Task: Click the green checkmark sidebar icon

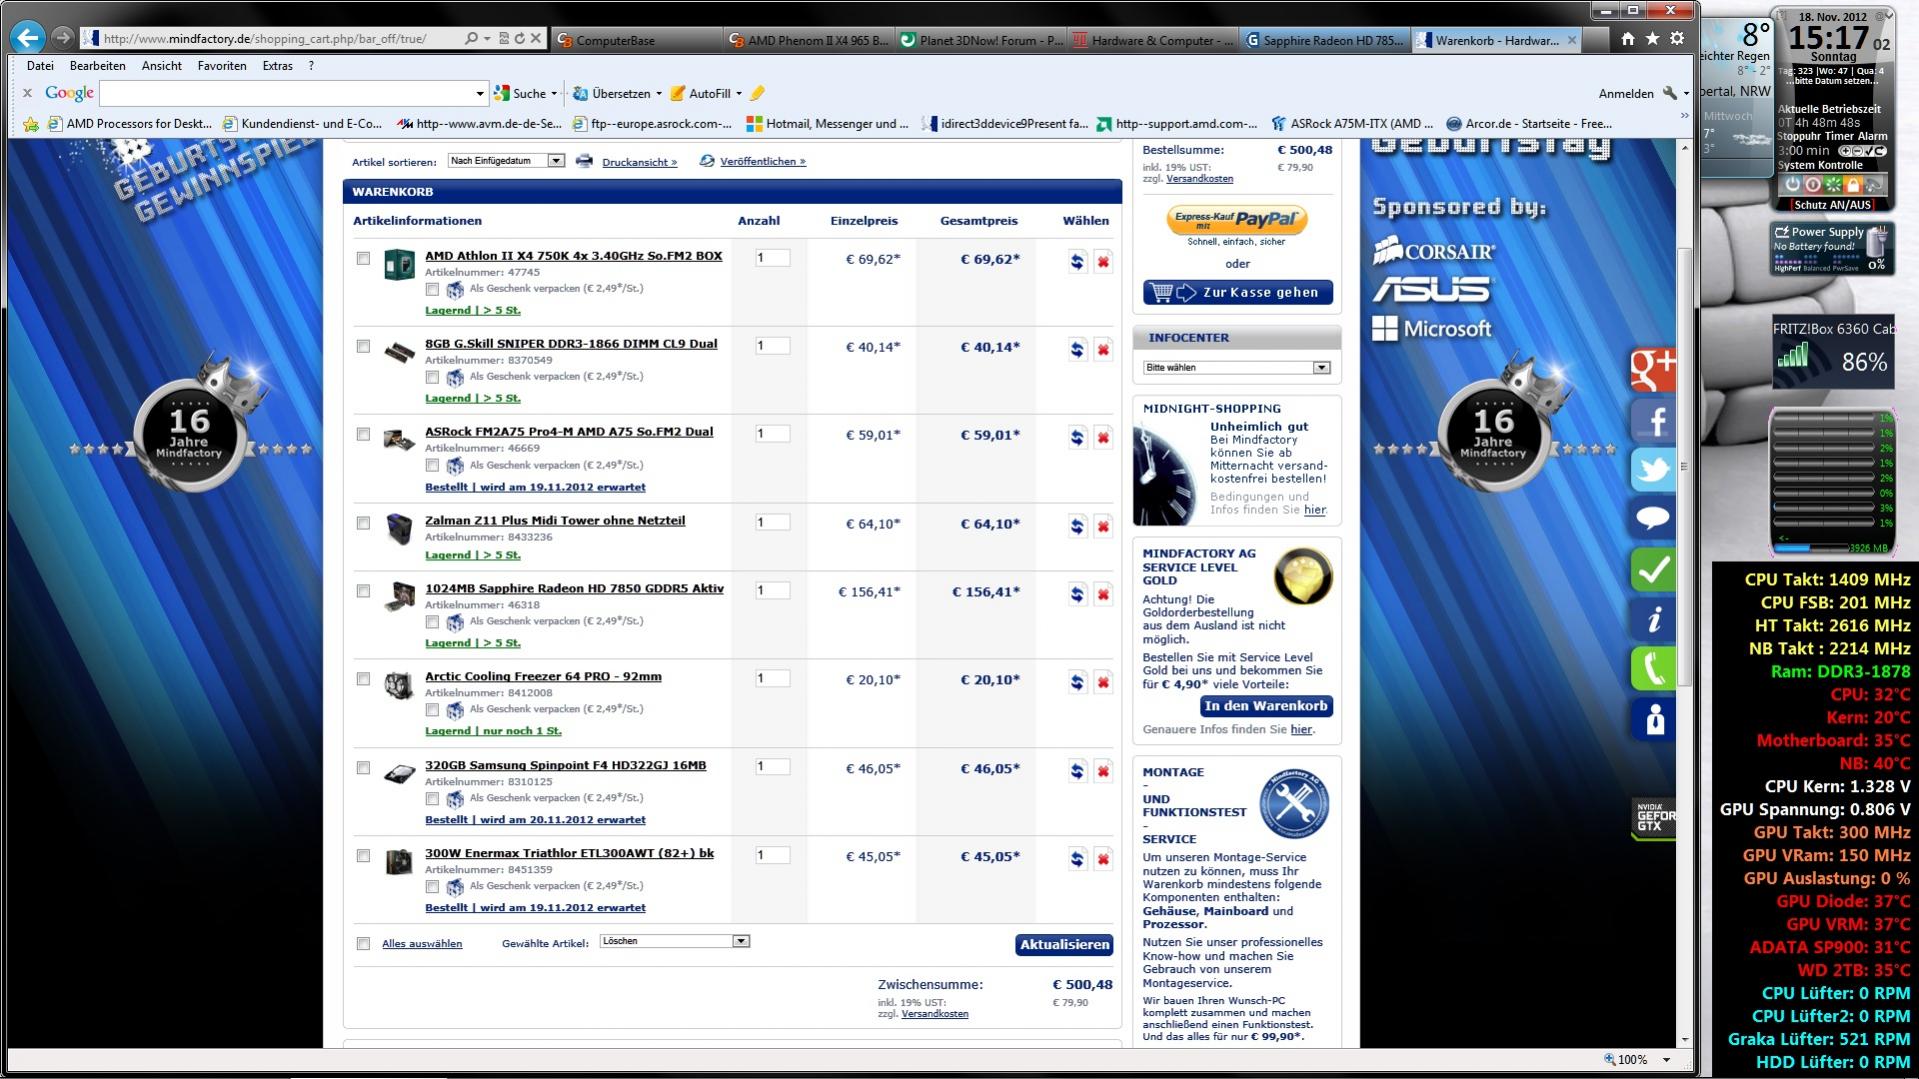Action: (1652, 570)
